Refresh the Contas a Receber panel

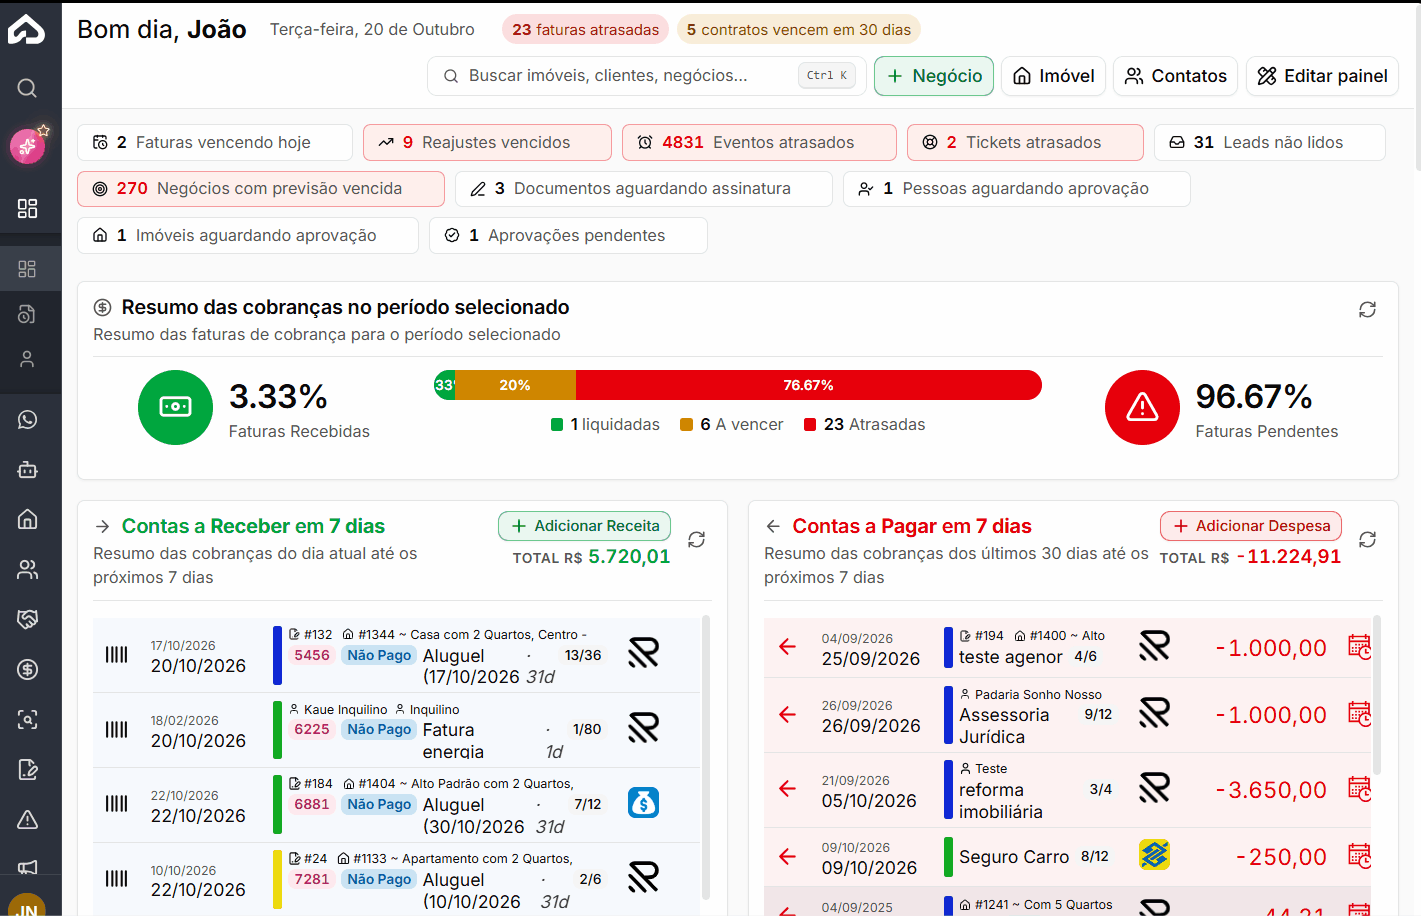(x=696, y=539)
